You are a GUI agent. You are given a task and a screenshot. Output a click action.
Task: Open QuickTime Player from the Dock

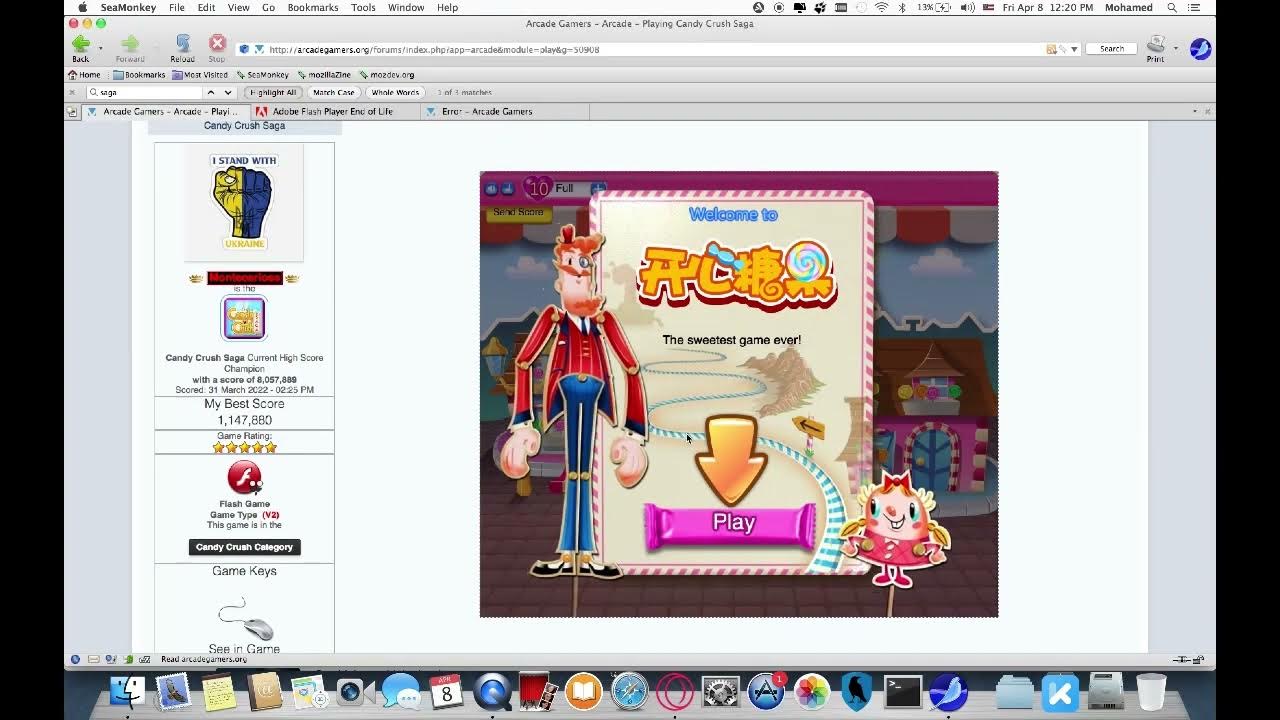492,692
